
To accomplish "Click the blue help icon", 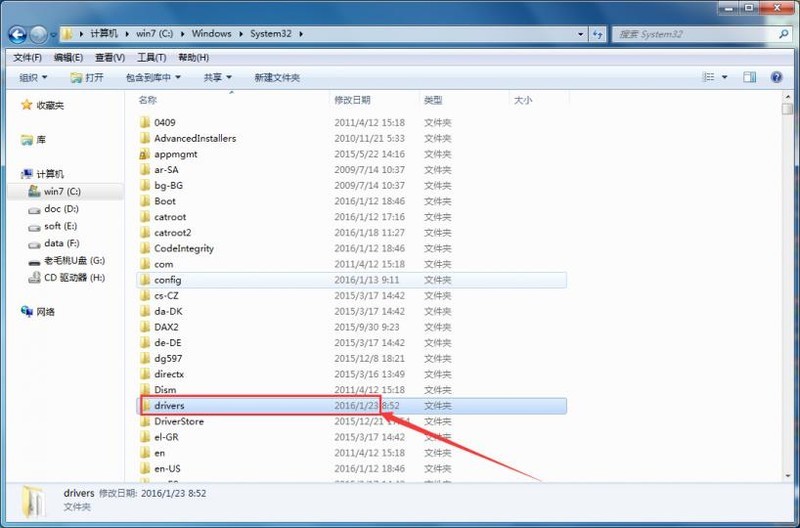I will [x=777, y=78].
